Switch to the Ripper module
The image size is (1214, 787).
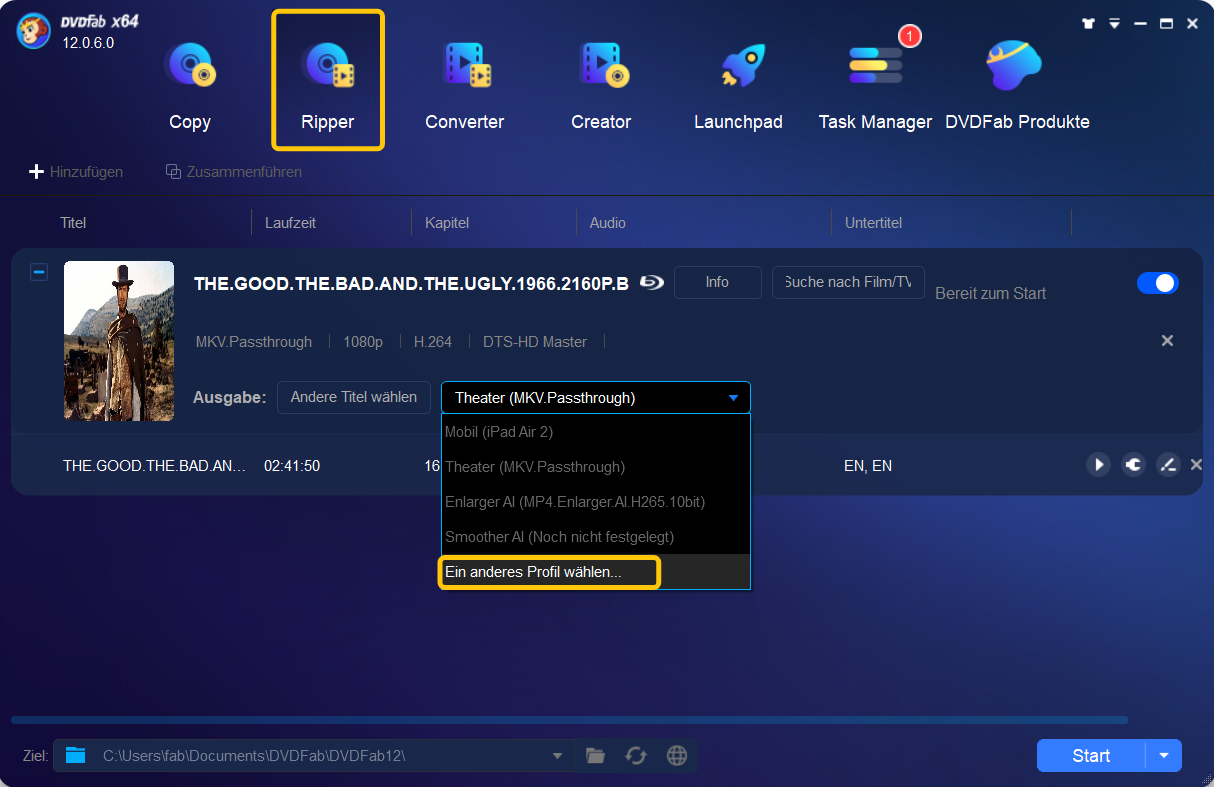(x=328, y=81)
